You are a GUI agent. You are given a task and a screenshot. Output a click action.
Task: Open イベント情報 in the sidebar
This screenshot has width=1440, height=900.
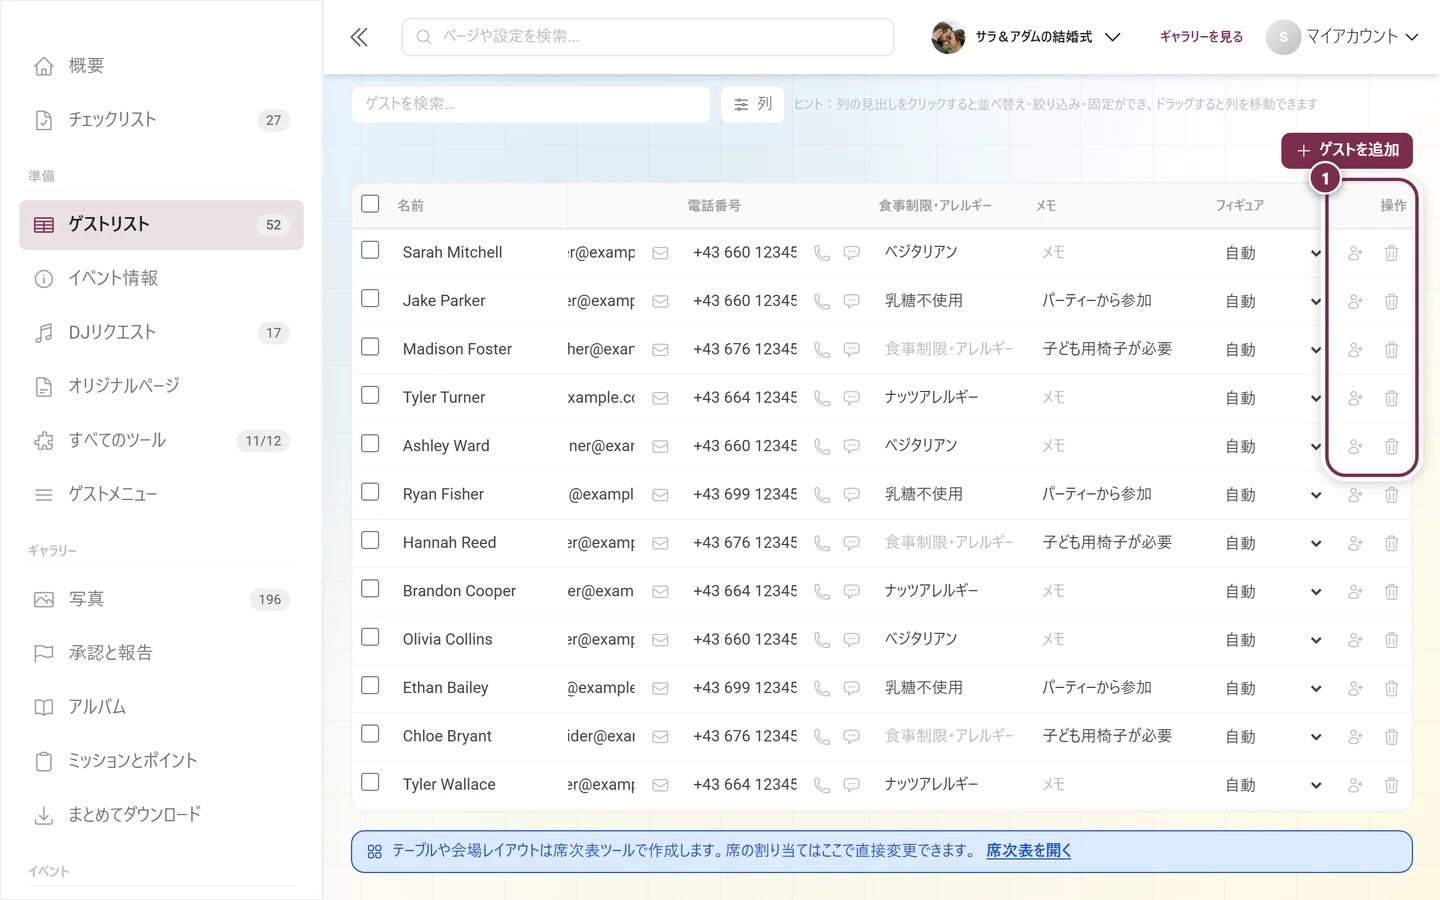161,278
